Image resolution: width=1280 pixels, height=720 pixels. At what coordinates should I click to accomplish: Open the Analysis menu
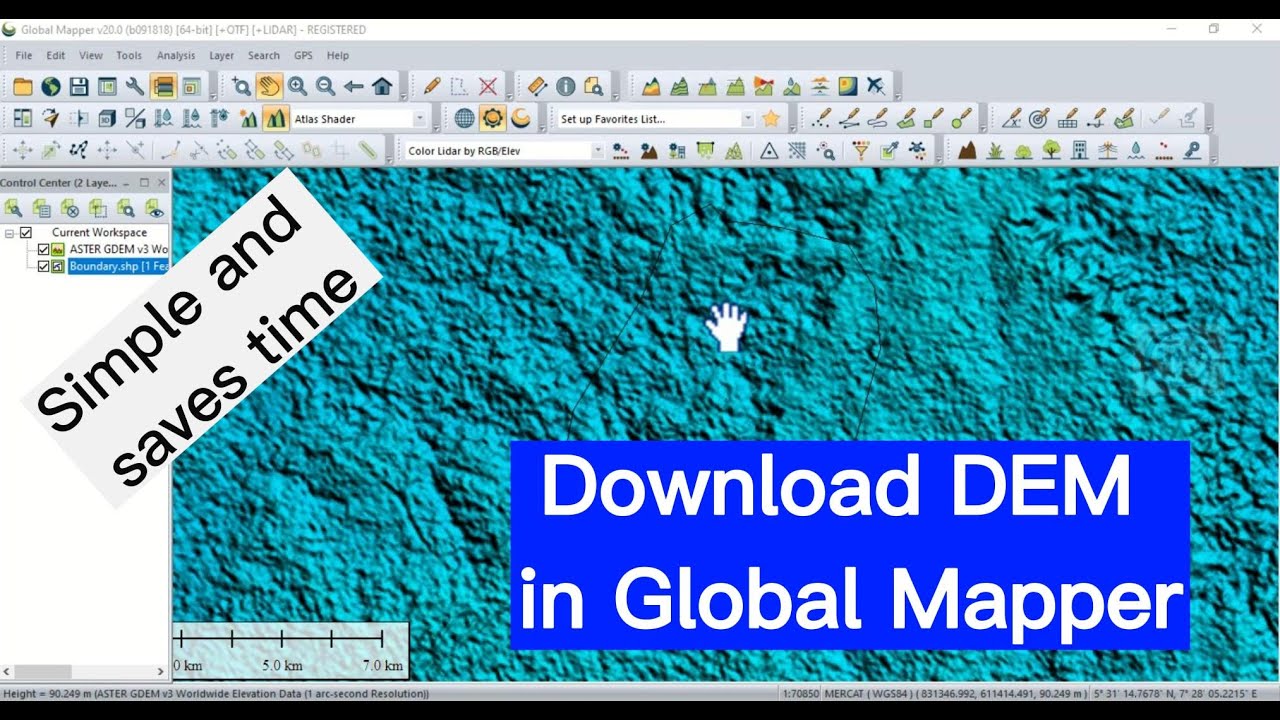point(176,55)
